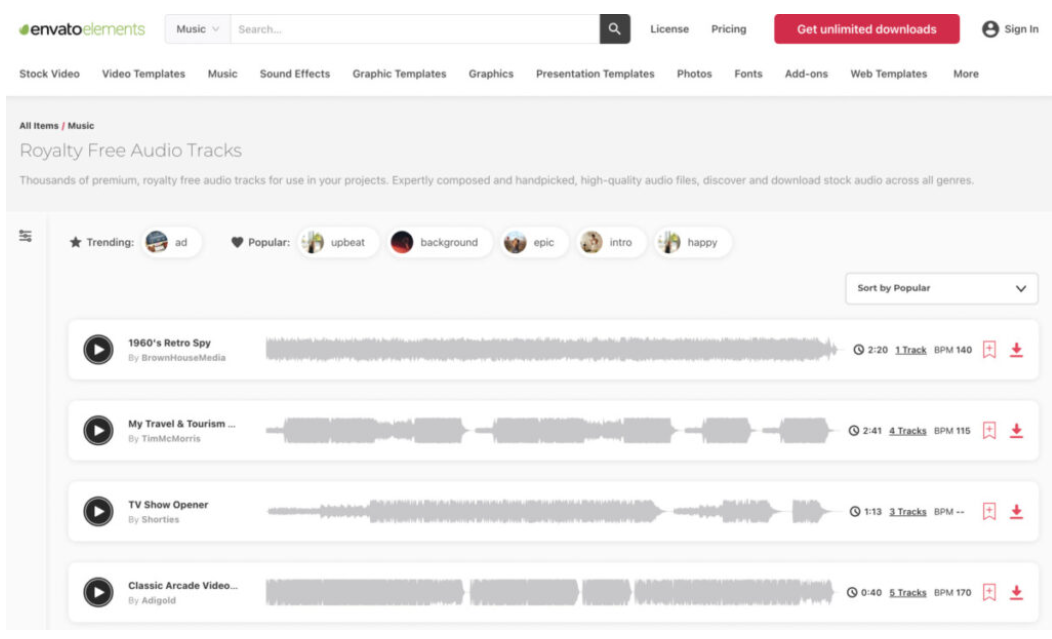Open the License link
Viewport: 1052px width, 639px height.
click(x=669, y=29)
